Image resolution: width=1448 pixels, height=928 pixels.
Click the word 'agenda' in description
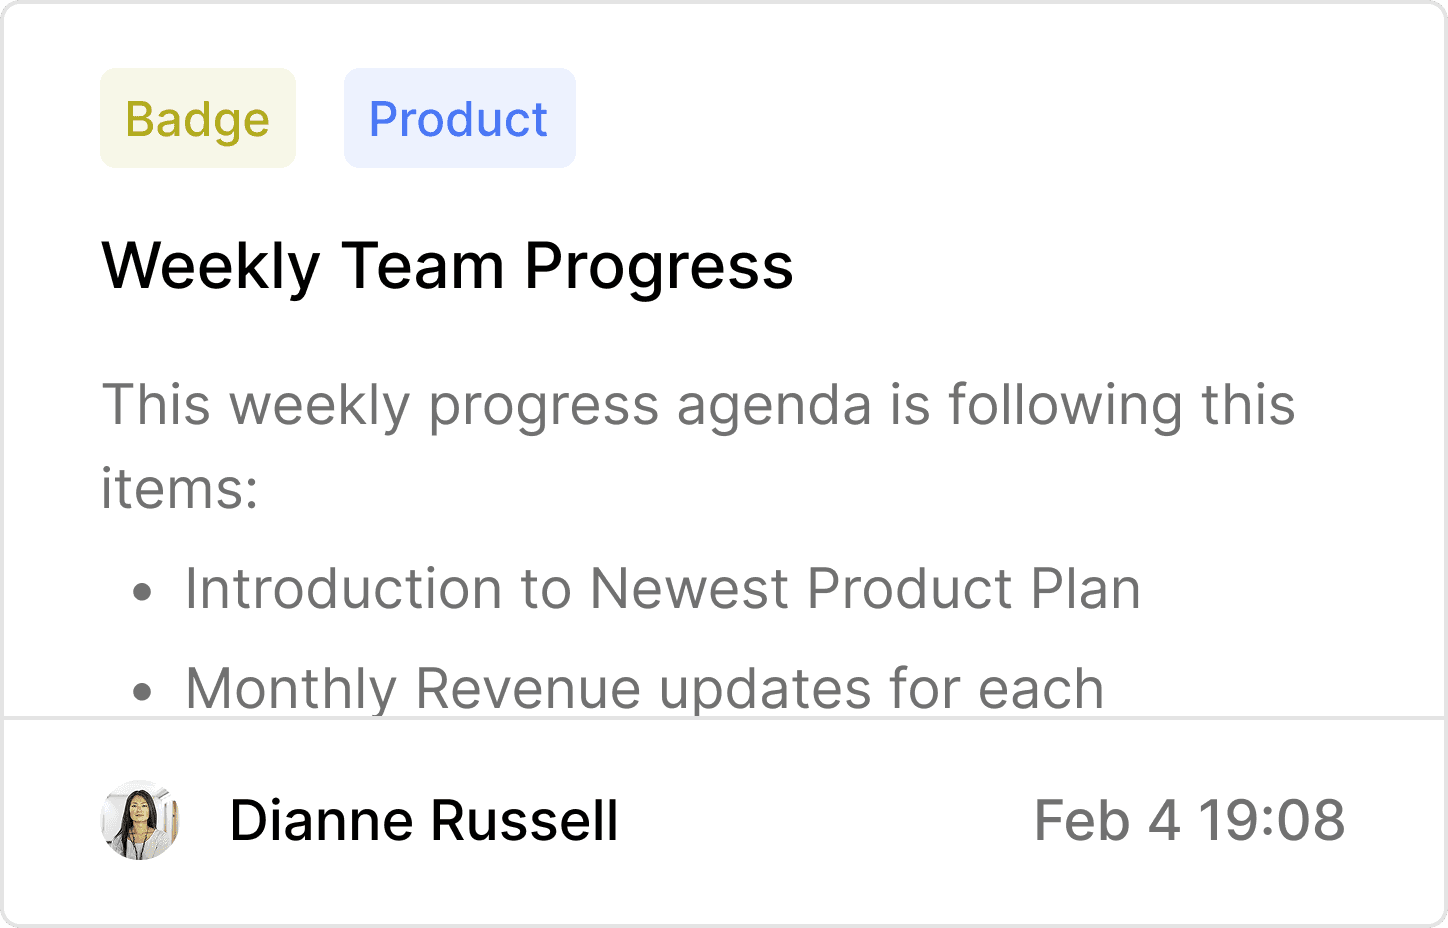coord(774,407)
